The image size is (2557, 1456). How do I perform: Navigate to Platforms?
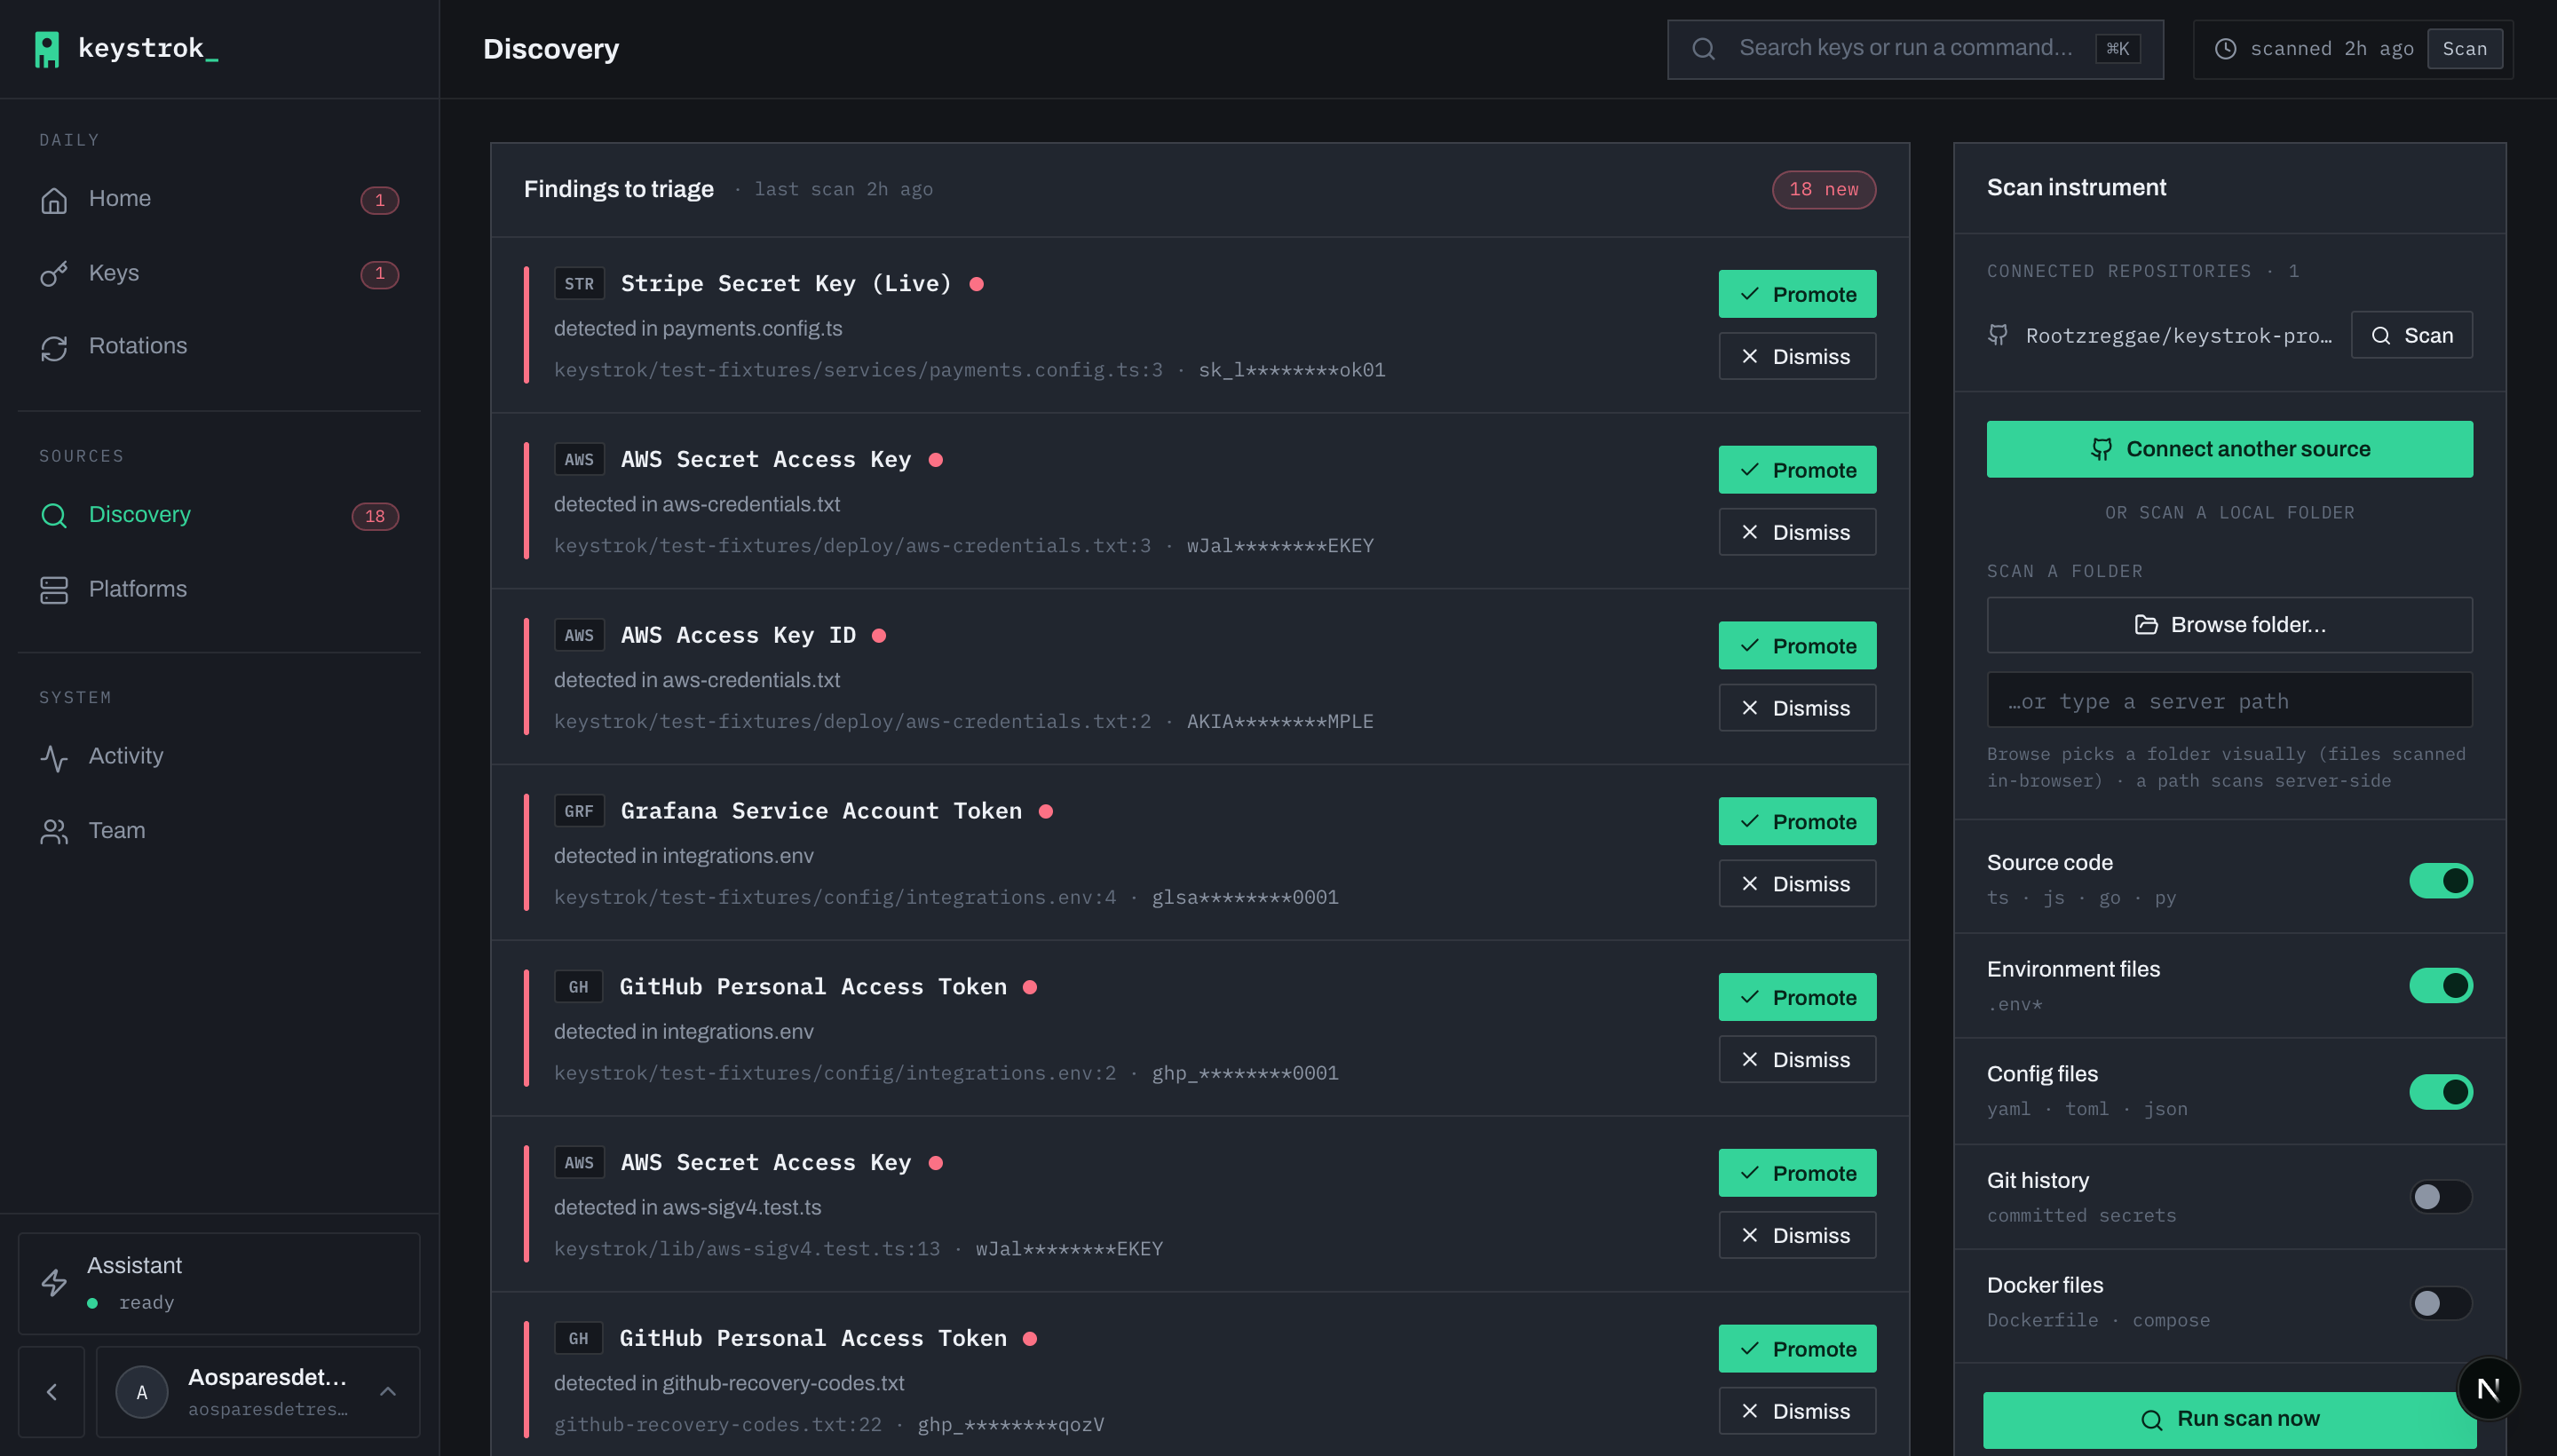coord(219,590)
